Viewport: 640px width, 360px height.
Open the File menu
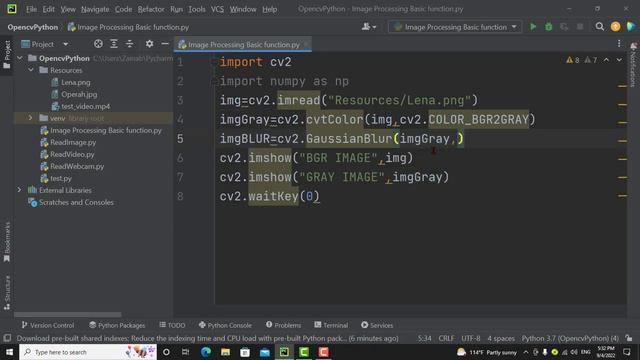point(31,9)
